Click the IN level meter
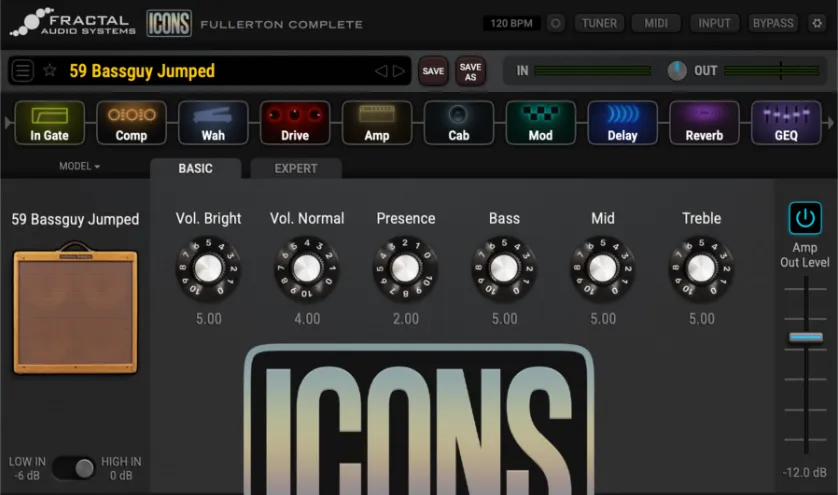This screenshot has height=495, width=838. click(x=592, y=71)
